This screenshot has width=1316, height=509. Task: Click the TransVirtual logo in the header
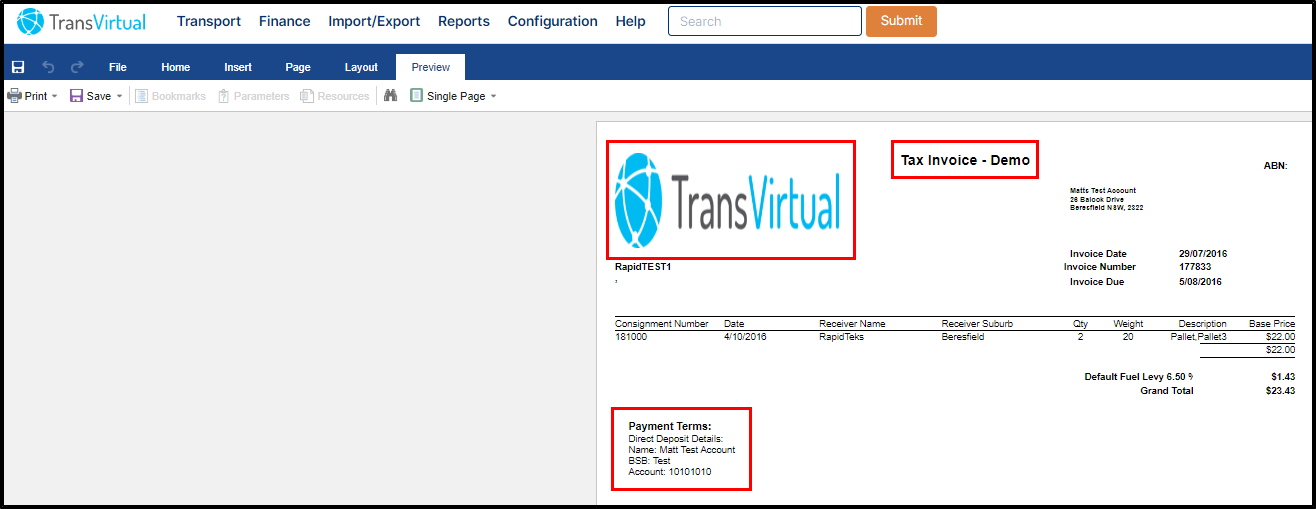82,21
